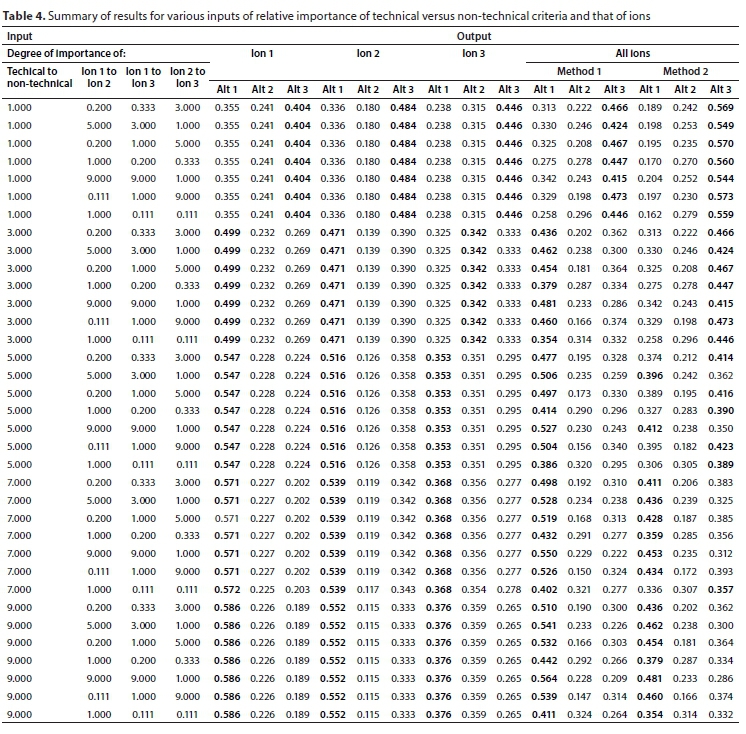746x734 pixels.
Task: Click the 'All ions' group header
Action: (x=634, y=52)
